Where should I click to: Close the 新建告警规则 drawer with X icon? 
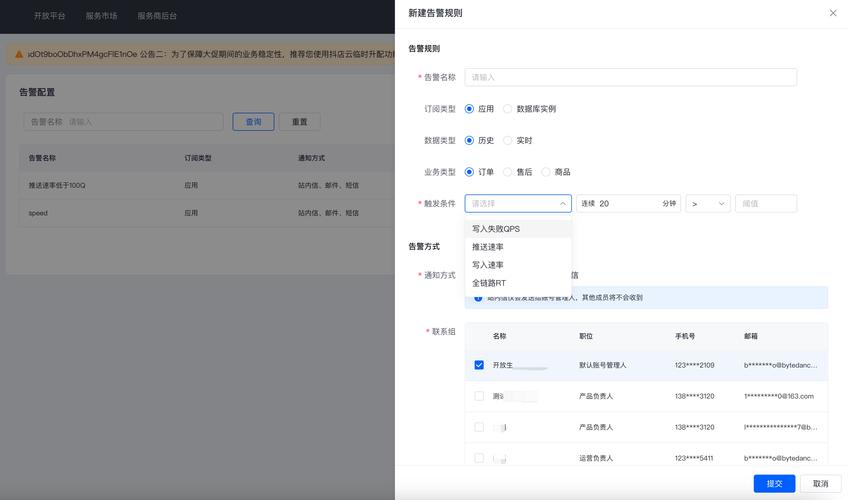tap(833, 13)
